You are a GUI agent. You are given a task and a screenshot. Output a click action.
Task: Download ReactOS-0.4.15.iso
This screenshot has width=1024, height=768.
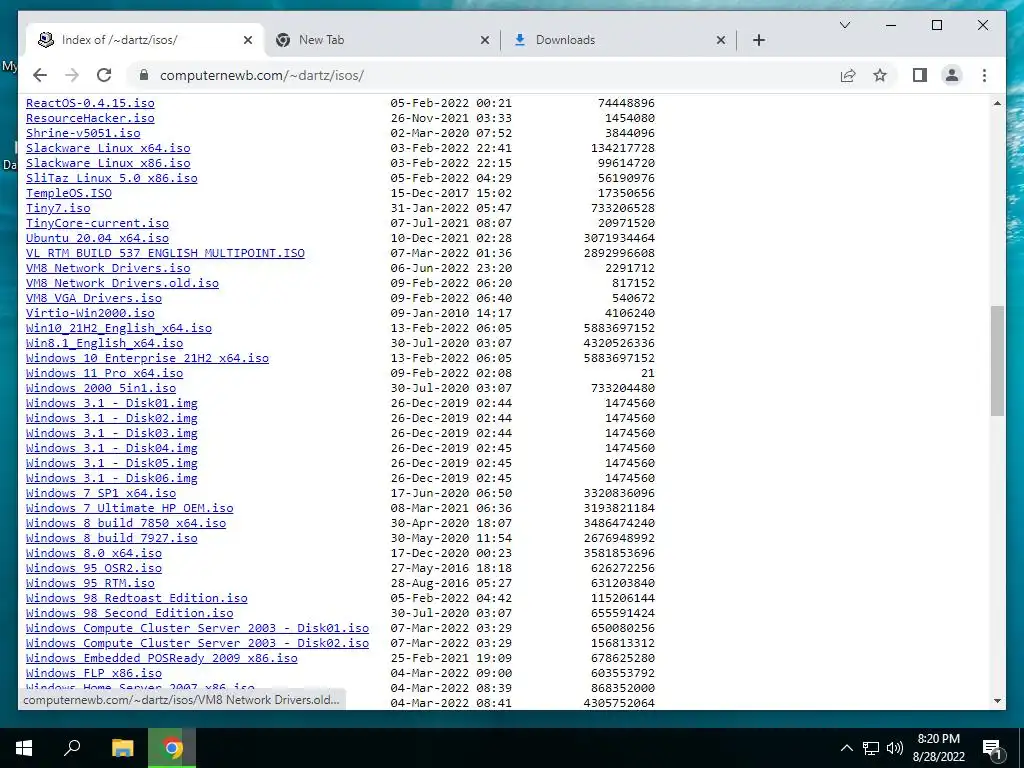click(x=90, y=103)
